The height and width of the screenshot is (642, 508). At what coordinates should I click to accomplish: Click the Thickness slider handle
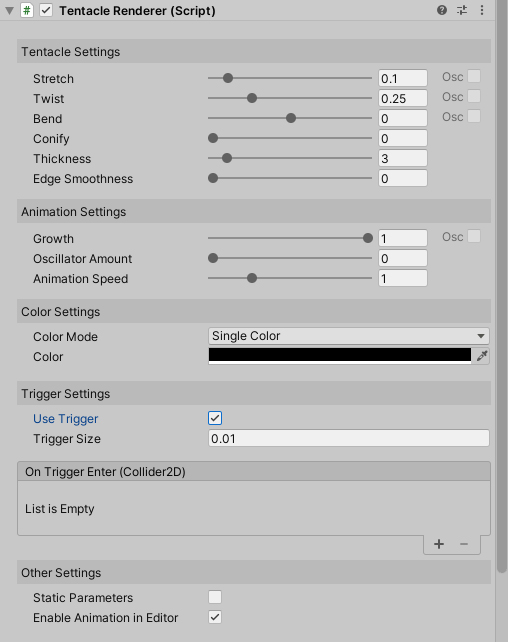tap(227, 158)
